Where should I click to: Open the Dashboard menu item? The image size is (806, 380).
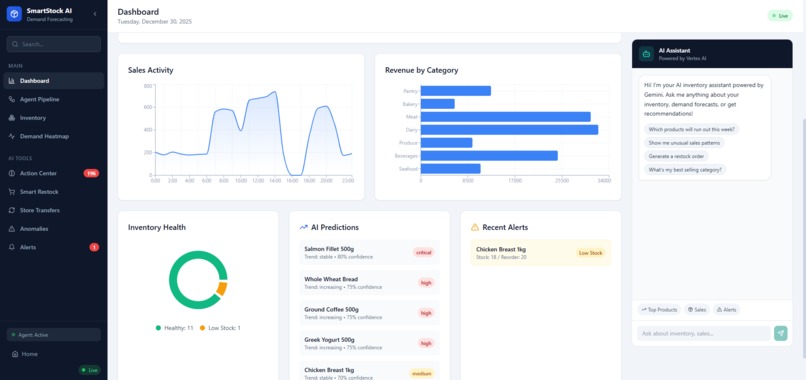click(53, 81)
